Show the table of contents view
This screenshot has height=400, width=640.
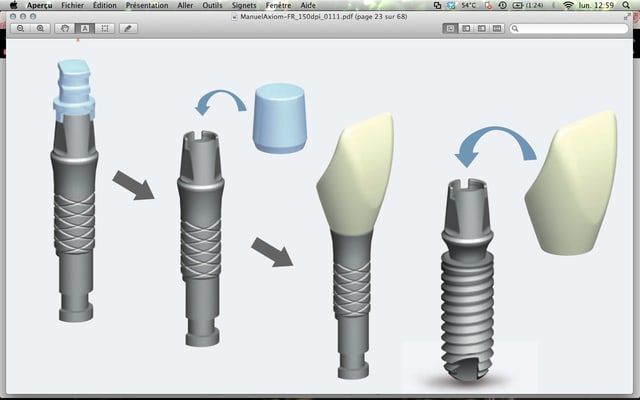(x=481, y=29)
